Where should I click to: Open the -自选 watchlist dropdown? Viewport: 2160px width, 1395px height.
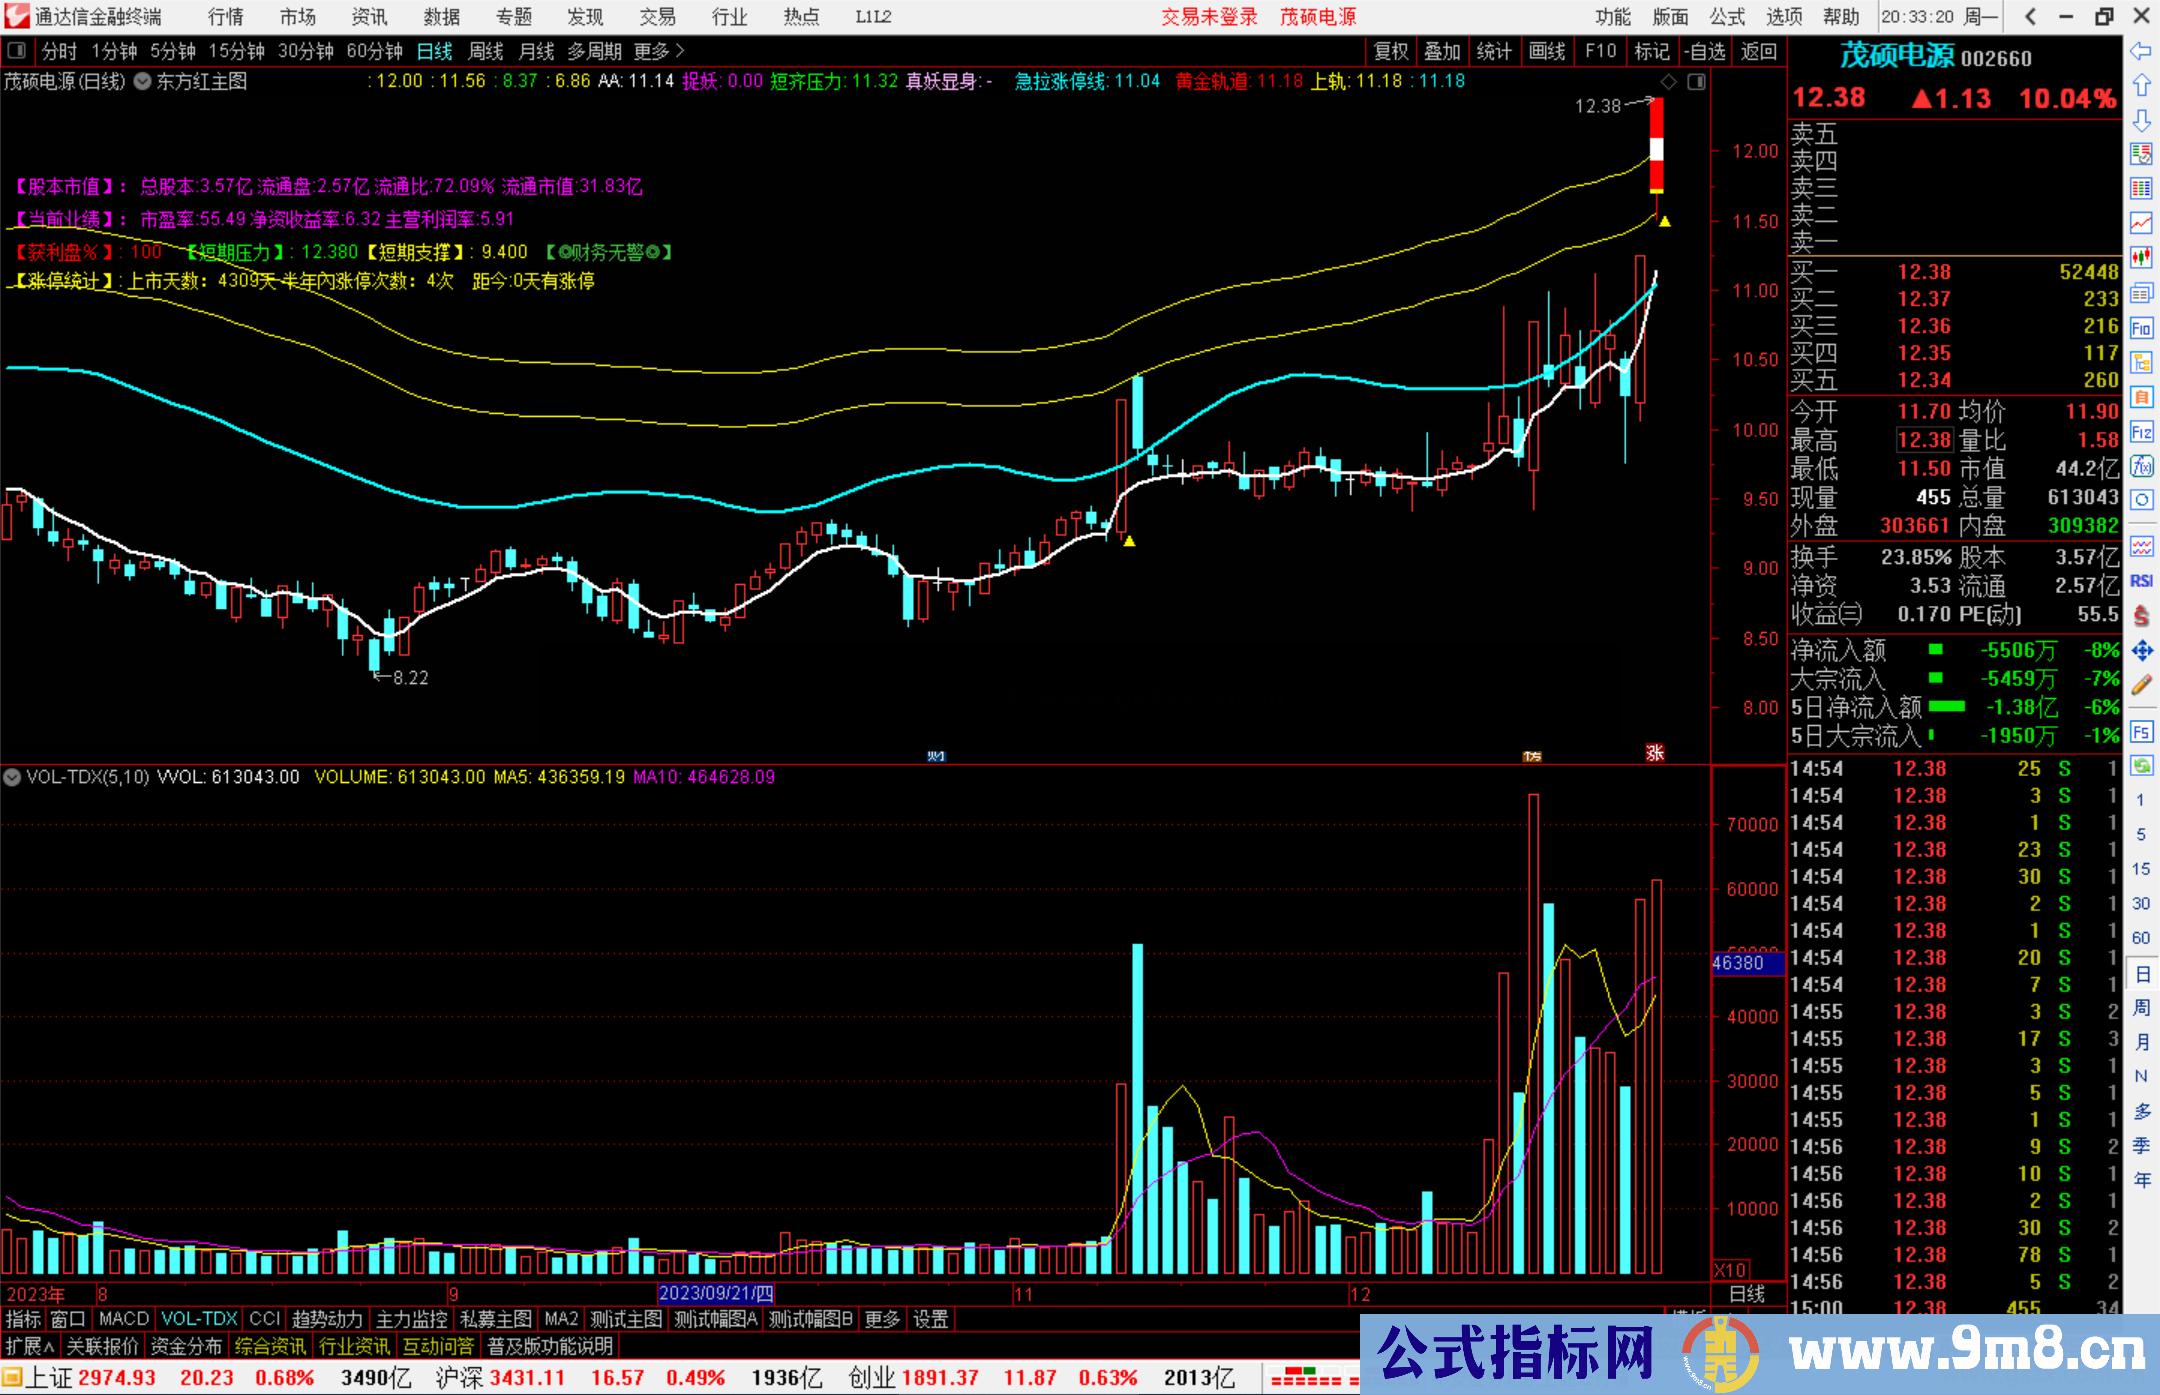coord(1704,51)
